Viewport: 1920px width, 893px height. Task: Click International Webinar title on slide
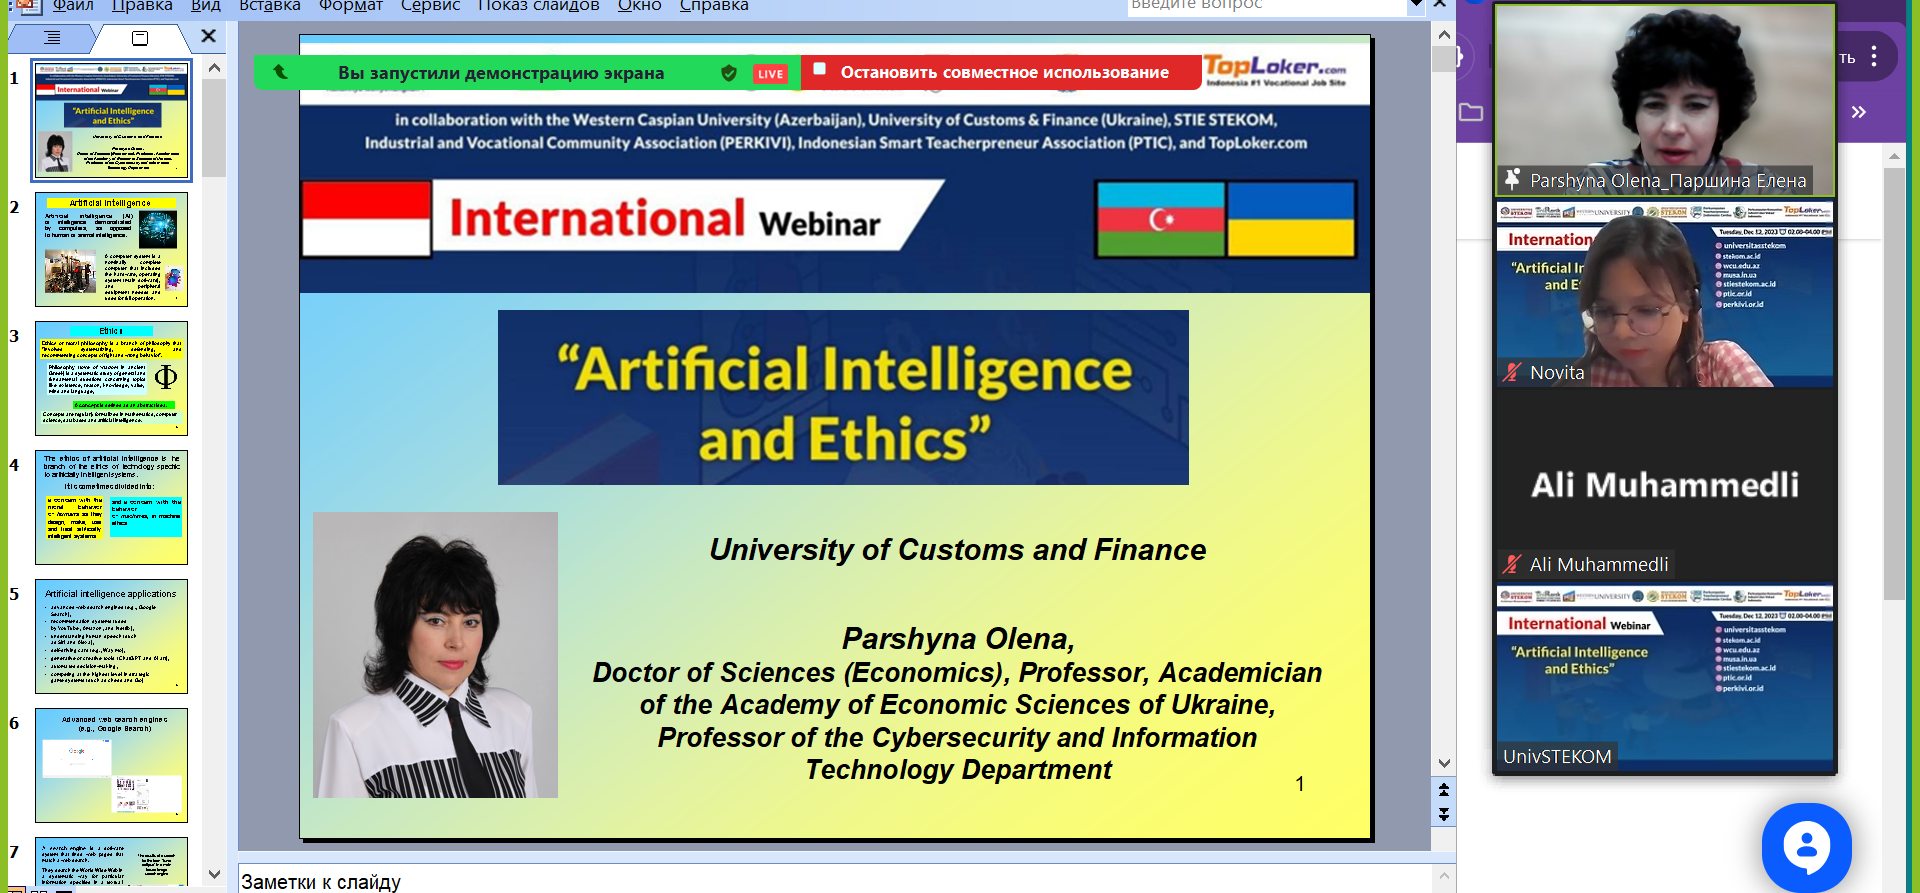click(665, 218)
